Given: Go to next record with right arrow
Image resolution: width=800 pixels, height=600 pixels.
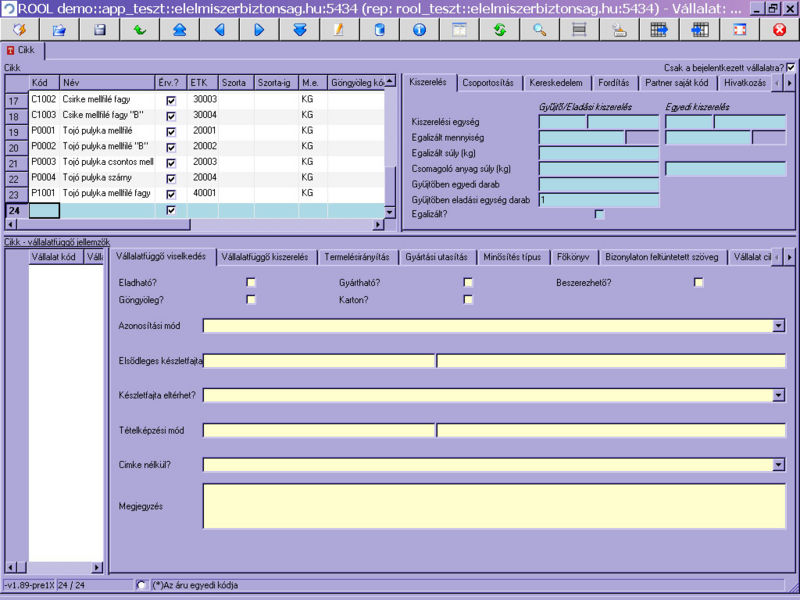Looking at the screenshot, I should (x=259, y=30).
